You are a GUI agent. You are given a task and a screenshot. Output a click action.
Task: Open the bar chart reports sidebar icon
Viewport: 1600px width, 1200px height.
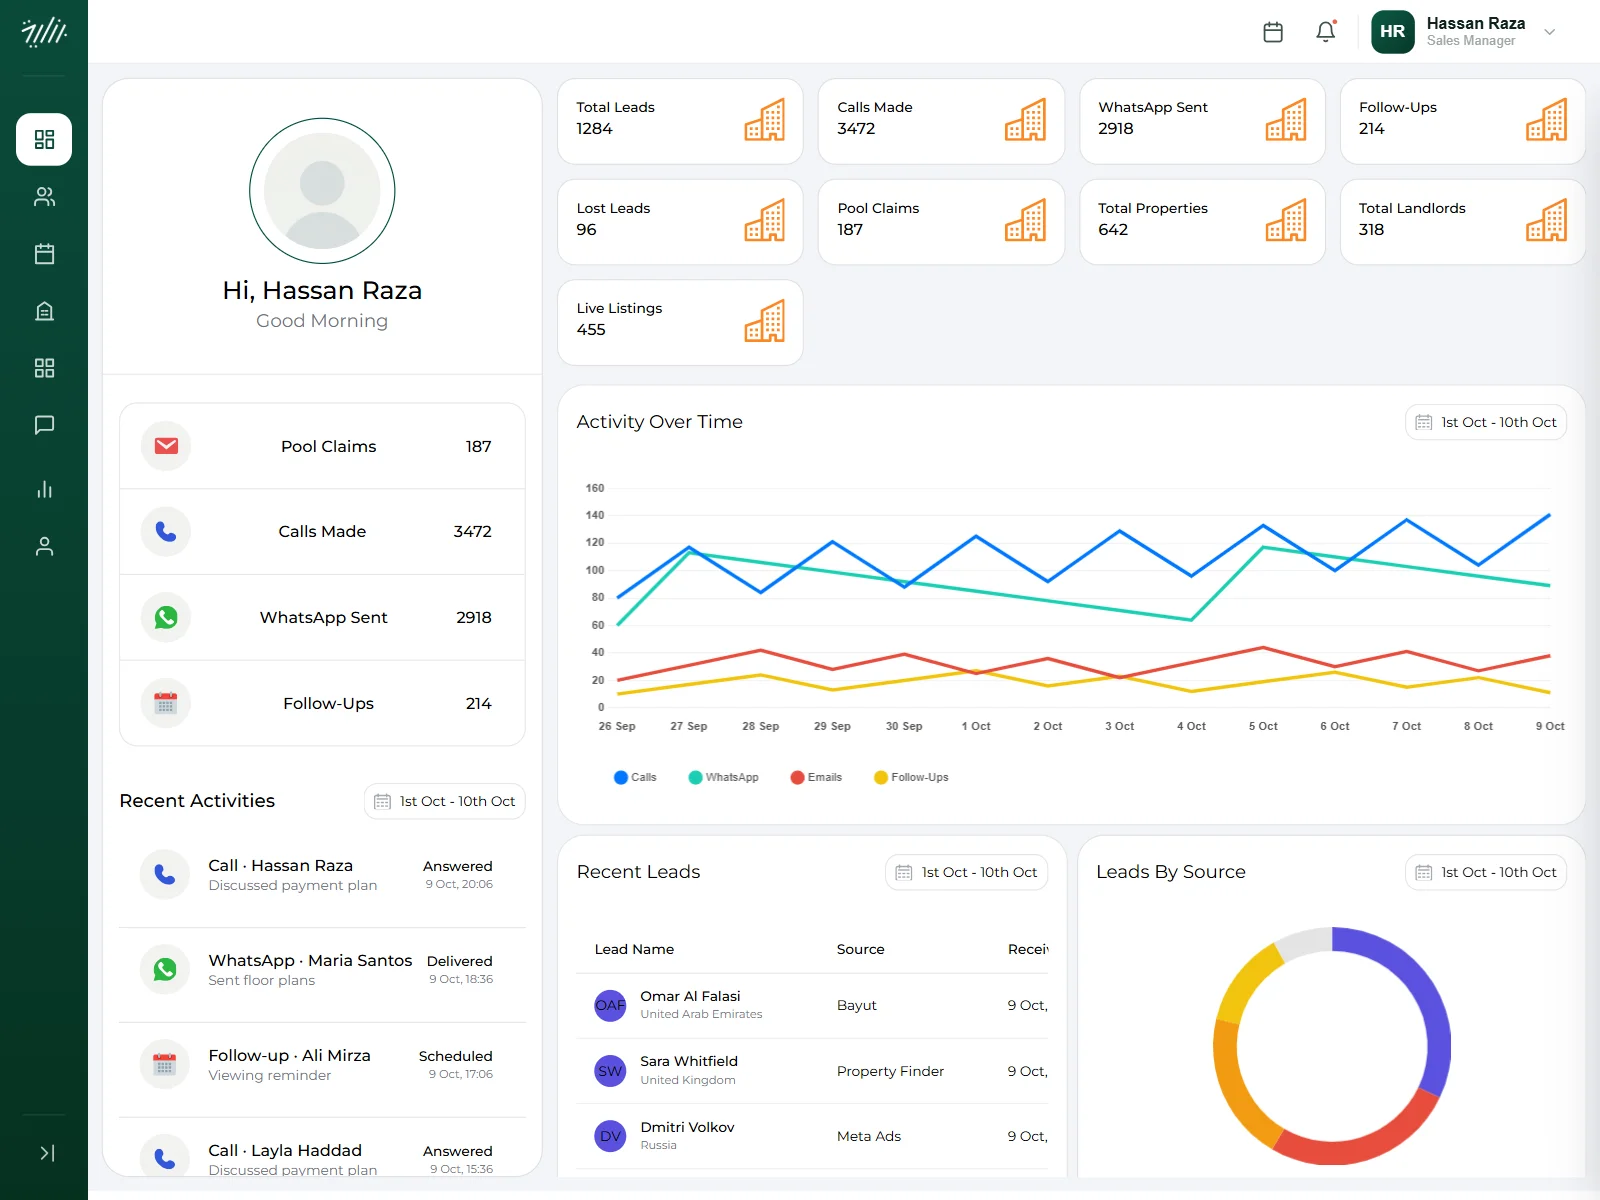(44, 489)
